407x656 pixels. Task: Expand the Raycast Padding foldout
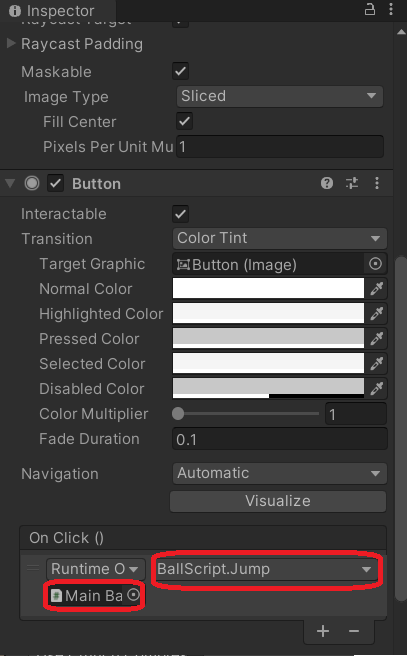pyautogui.click(x=11, y=43)
